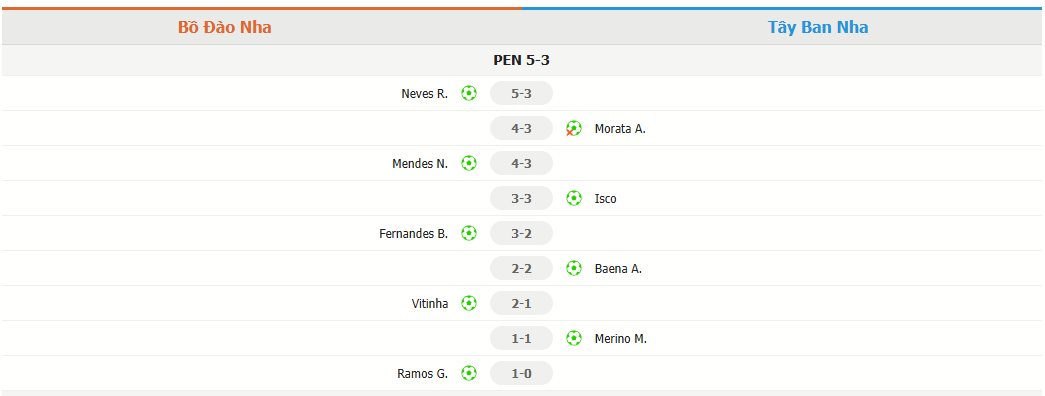Click Morata's missed penalty icon
1045x396 pixels.
[x=573, y=129]
